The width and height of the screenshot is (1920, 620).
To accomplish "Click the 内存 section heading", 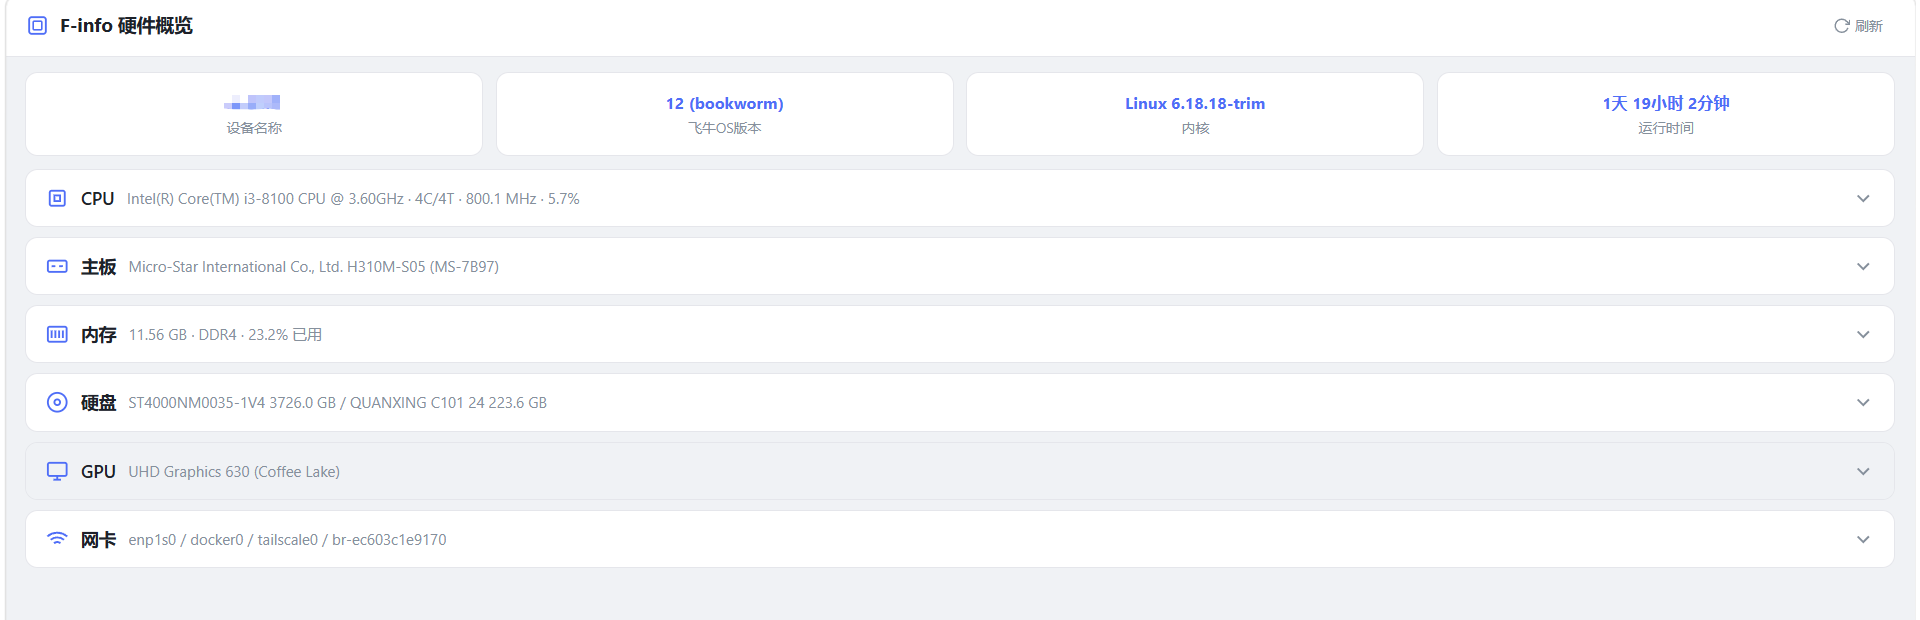I will pyautogui.click(x=98, y=335).
